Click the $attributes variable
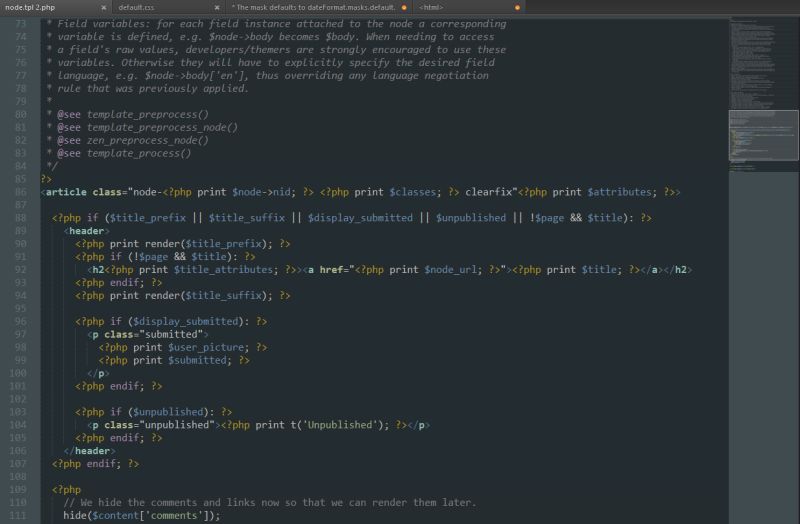This screenshot has width=800, height=524. [x=619, y=192]
